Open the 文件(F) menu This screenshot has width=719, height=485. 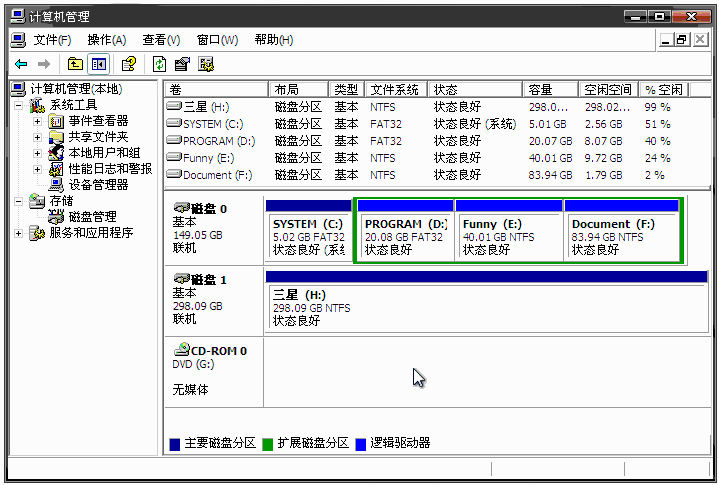pyautogui.click(x=52, y=40)
